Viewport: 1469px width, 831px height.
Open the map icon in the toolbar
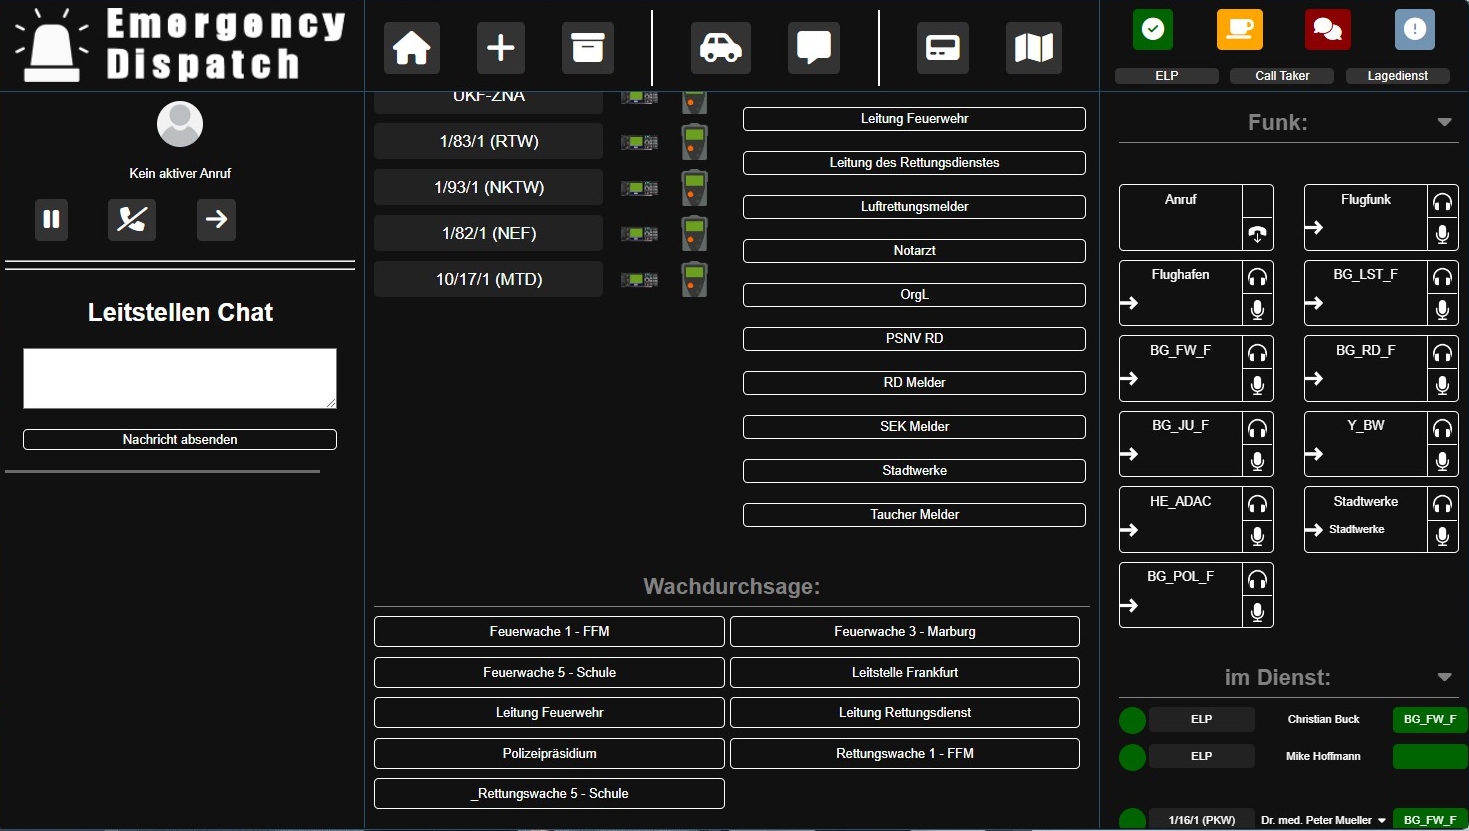pos(1033,48)
